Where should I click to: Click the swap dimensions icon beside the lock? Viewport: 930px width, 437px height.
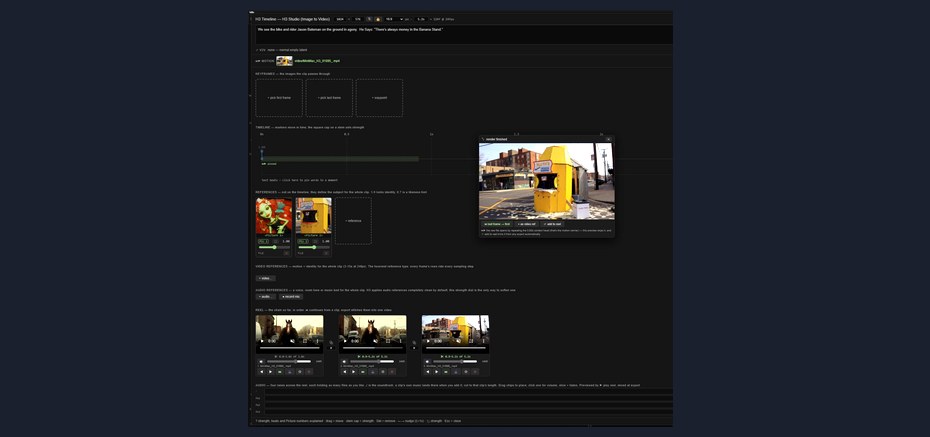click(x=369, y=19)
